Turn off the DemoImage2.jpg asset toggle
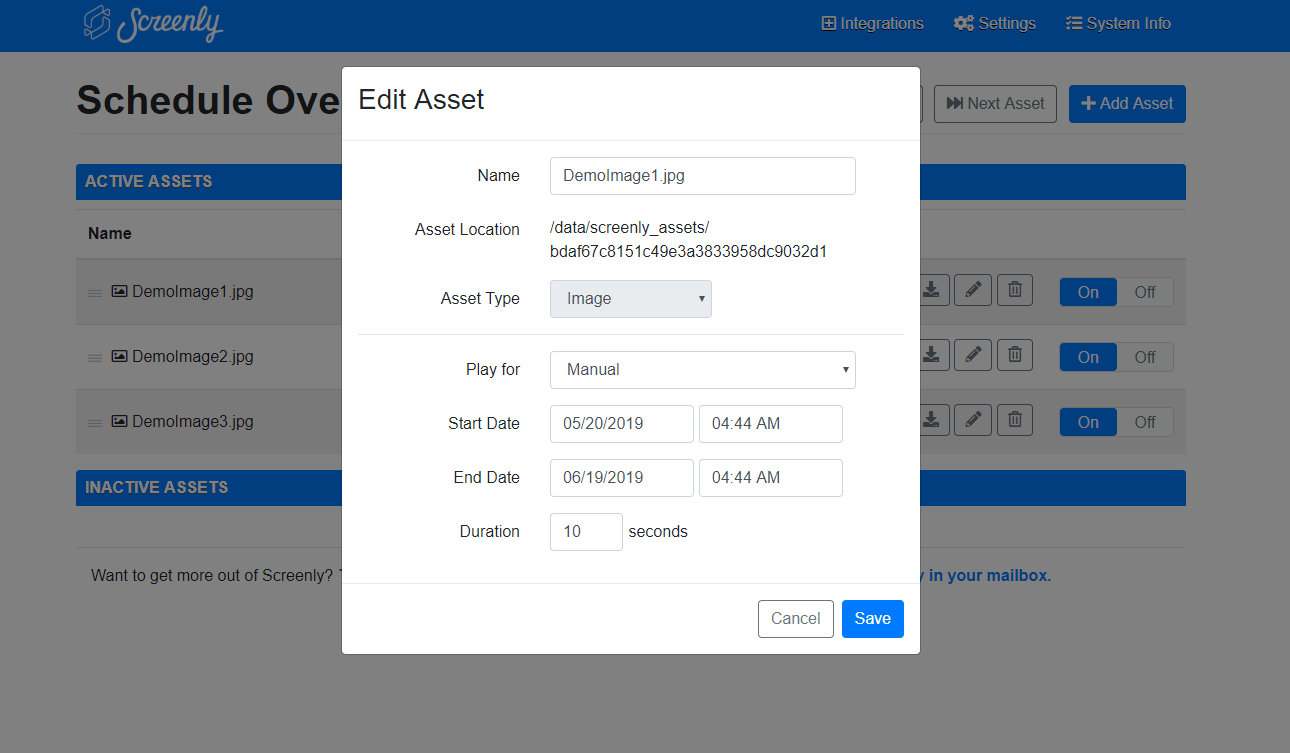Viewport: 1290px width, 753px height. [1144, 357]
